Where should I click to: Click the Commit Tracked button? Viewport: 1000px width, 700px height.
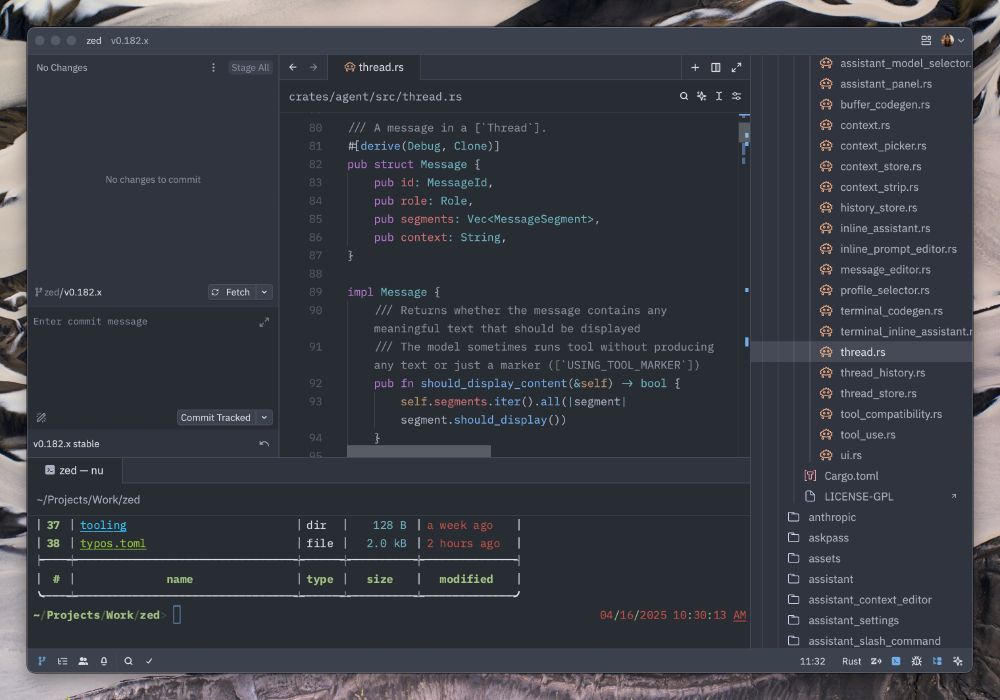click(x=216, y=418)
